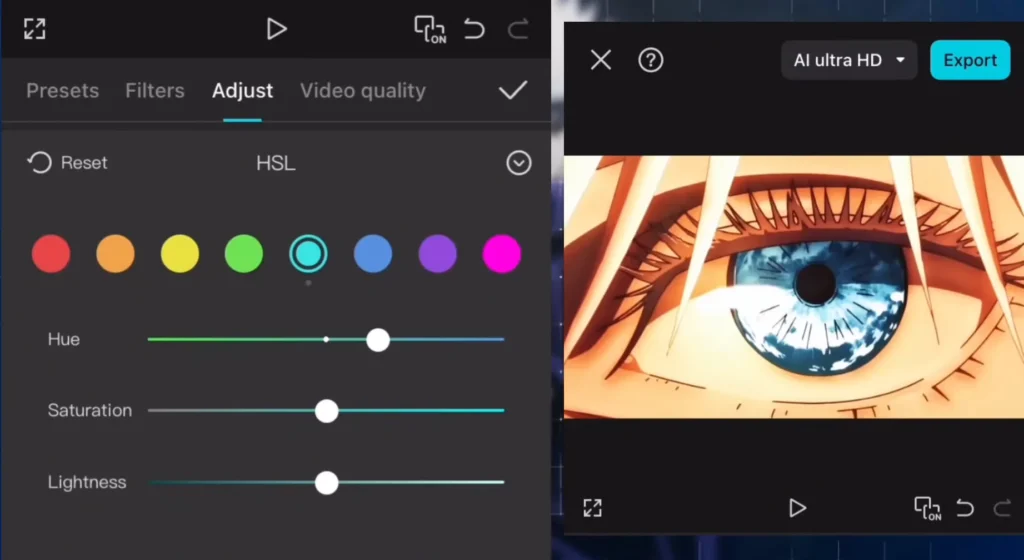The image size is (1024, 560).
Task: Redo the change in left panel
Action: pos(518,29)
